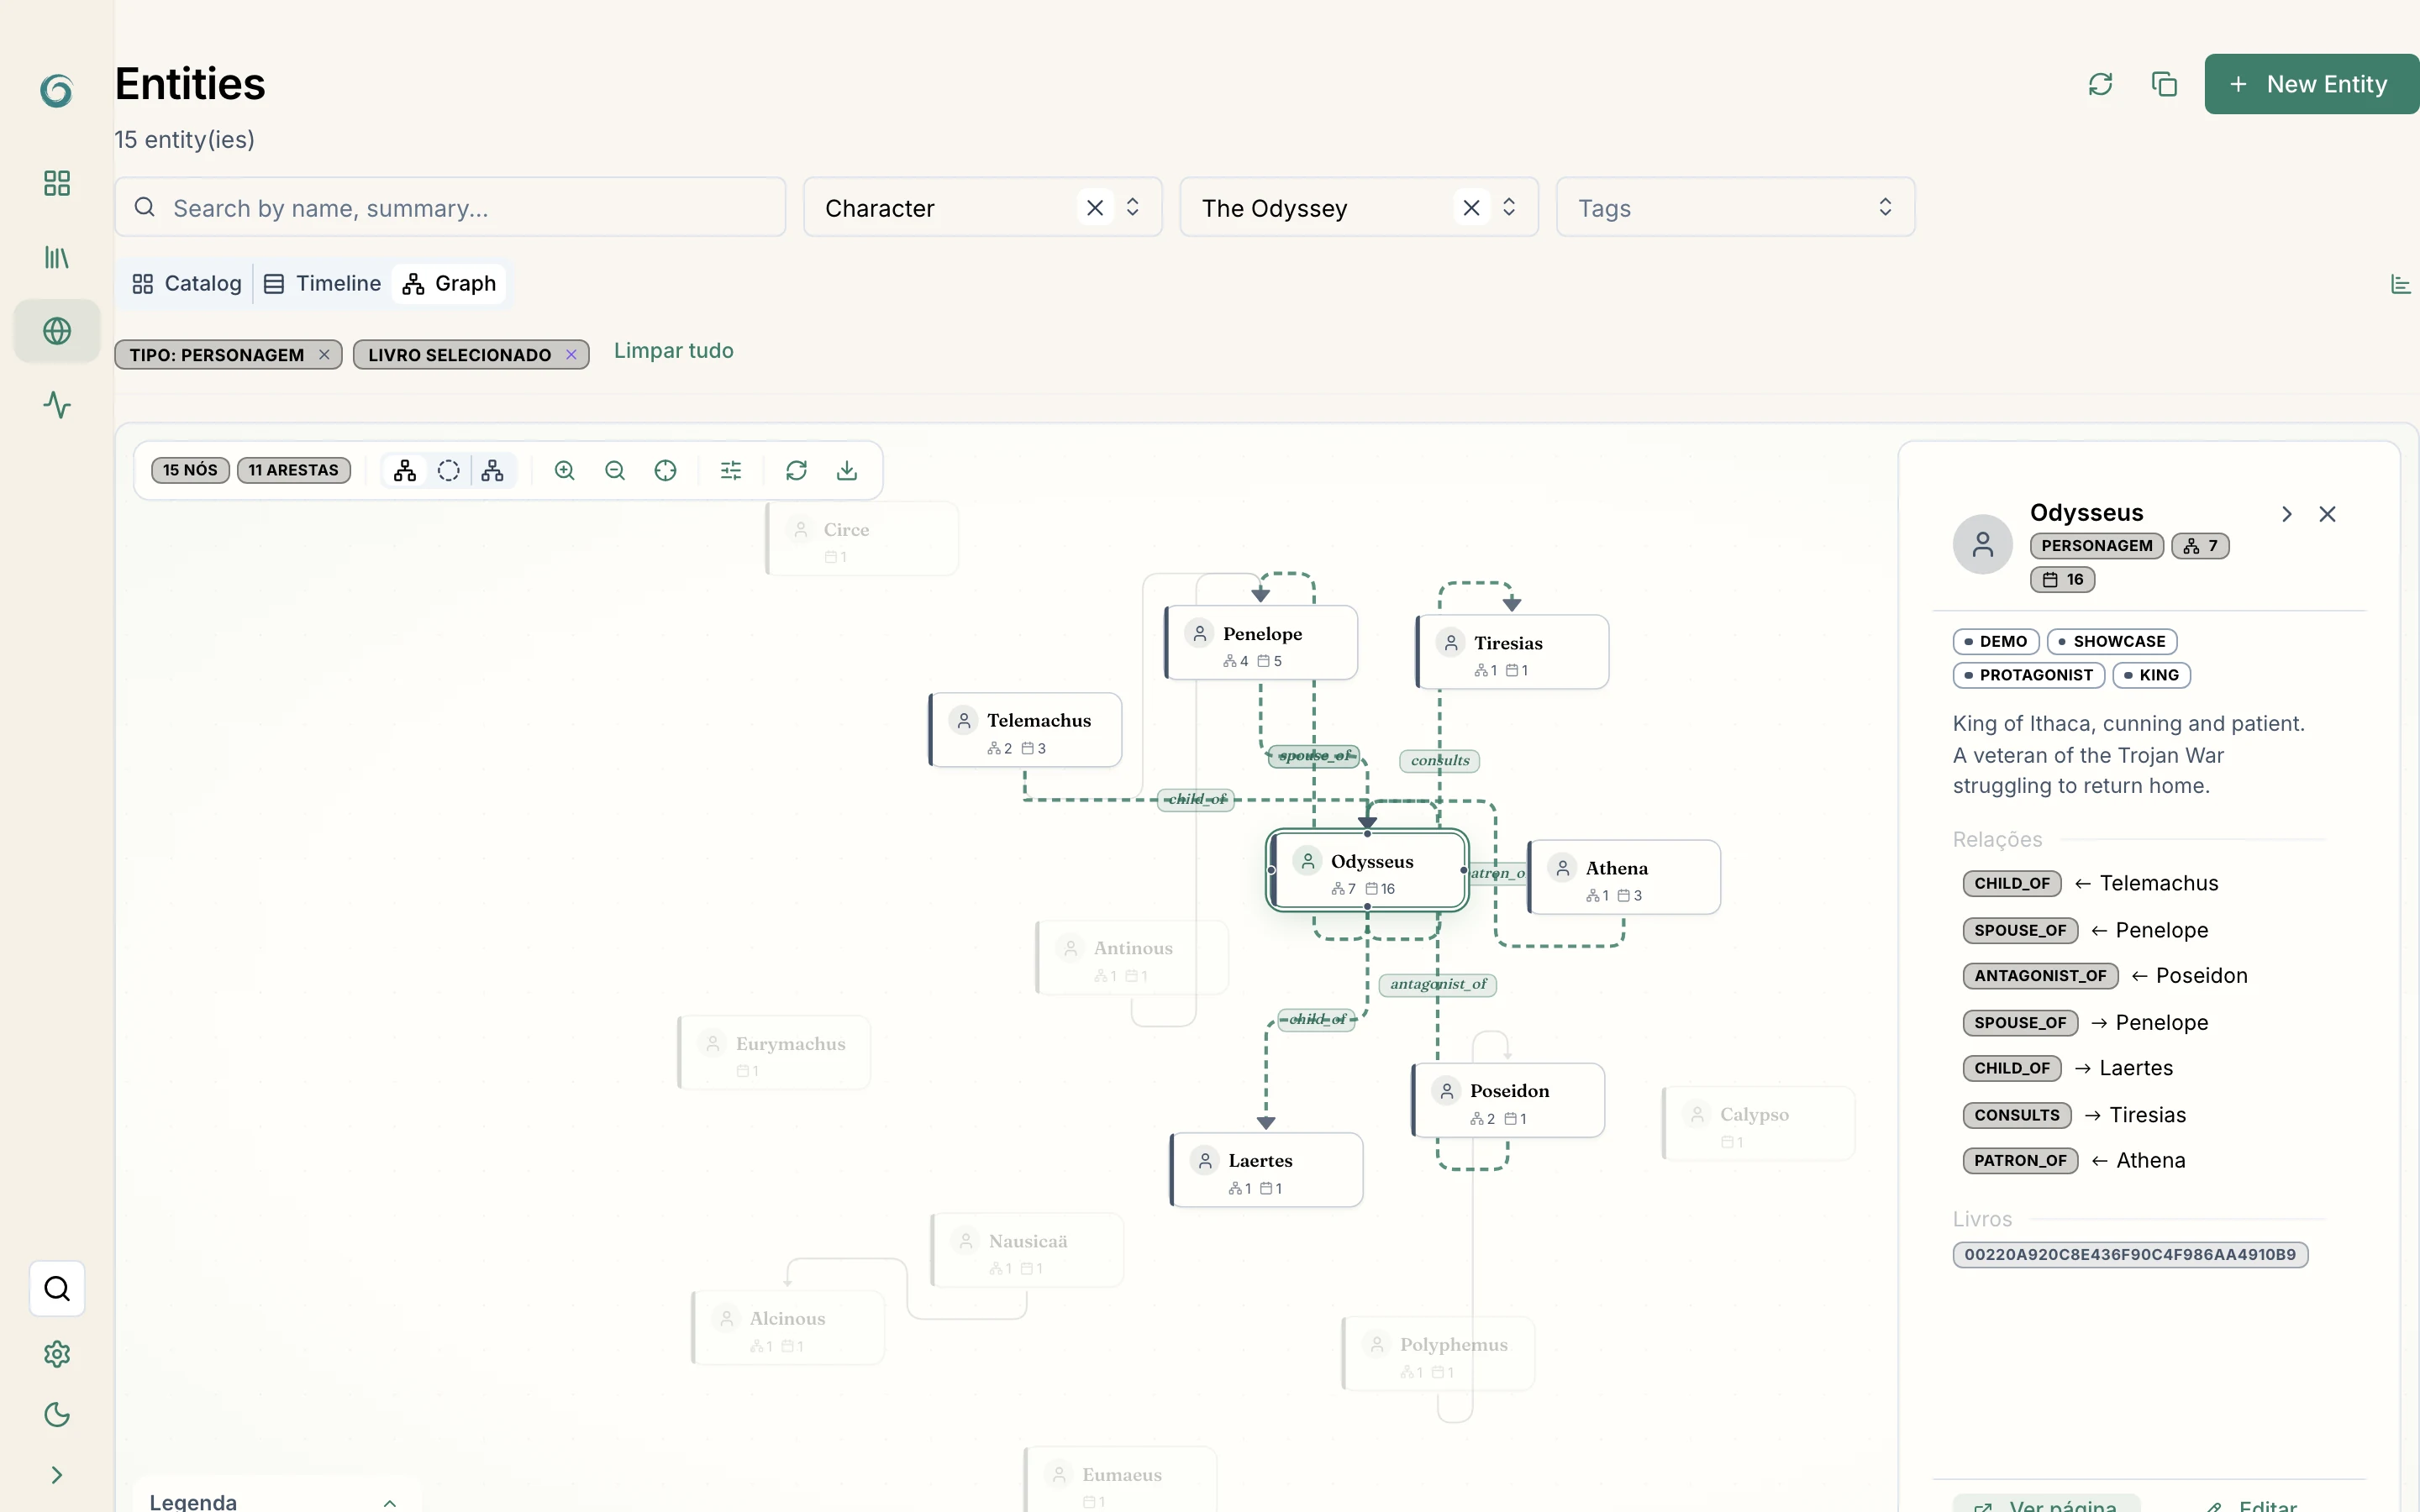The width and height of the screenshot is (2420, 1512).
Task: Open the Tags dropdown
Action: click(x=1735, y=208)
